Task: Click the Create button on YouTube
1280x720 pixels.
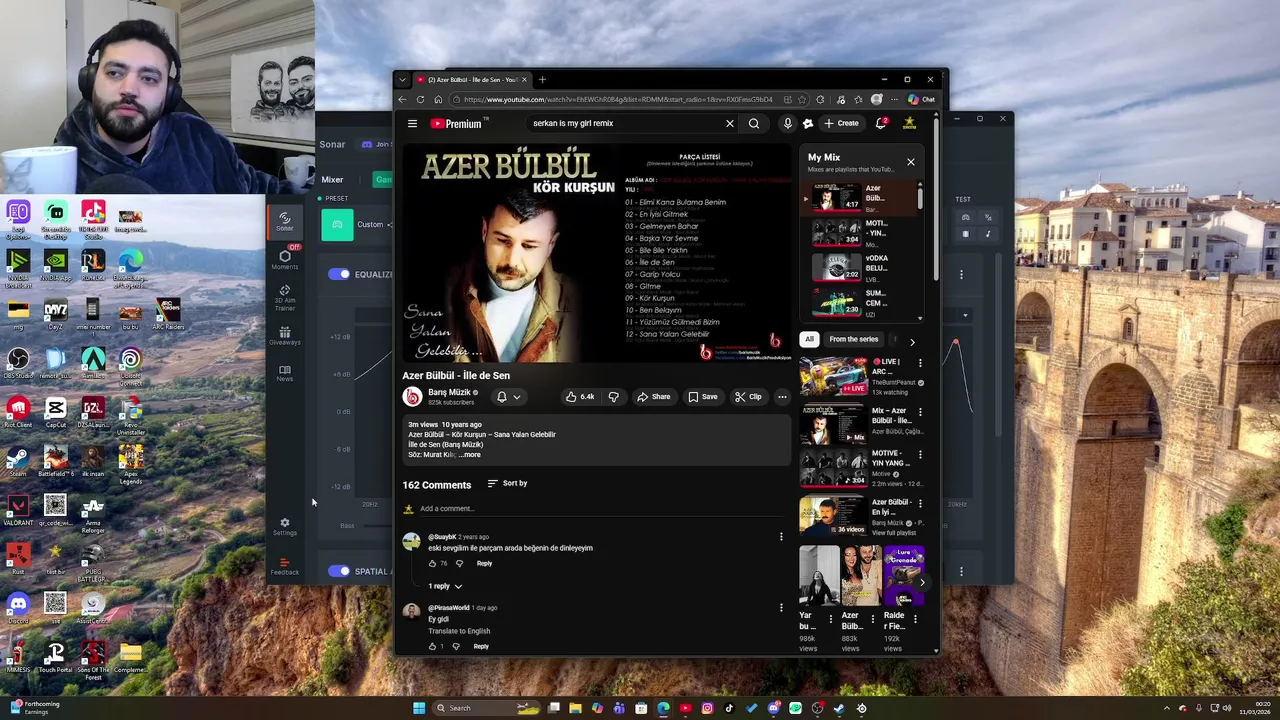Action: (x=841, y=123)
